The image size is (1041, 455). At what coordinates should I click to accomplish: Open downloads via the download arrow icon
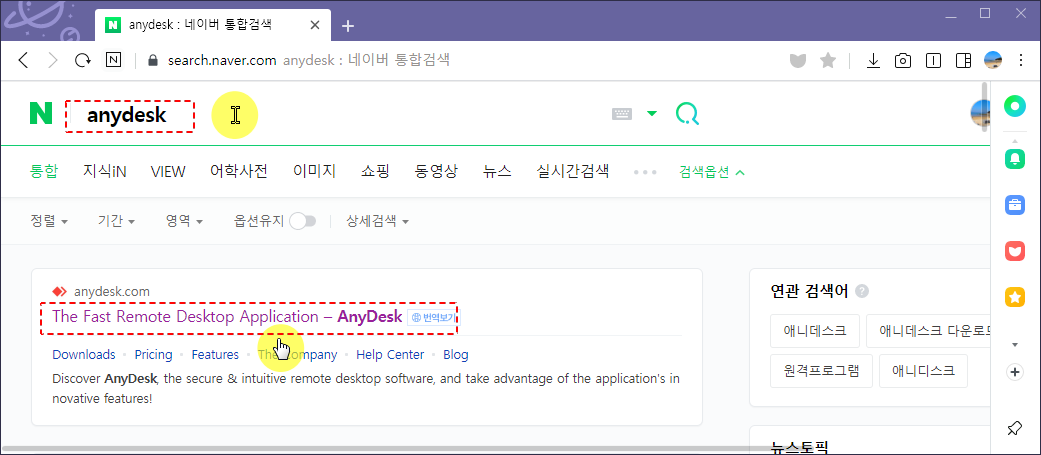click(x=874, y=60)
